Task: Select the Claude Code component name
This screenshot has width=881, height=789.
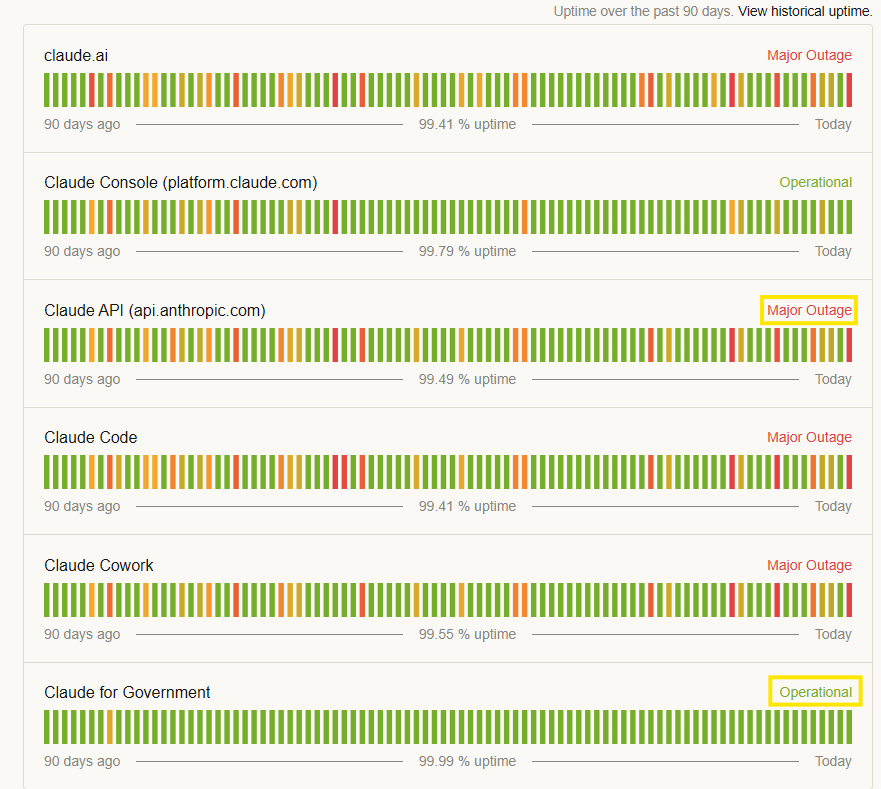Action: point(90,437)
